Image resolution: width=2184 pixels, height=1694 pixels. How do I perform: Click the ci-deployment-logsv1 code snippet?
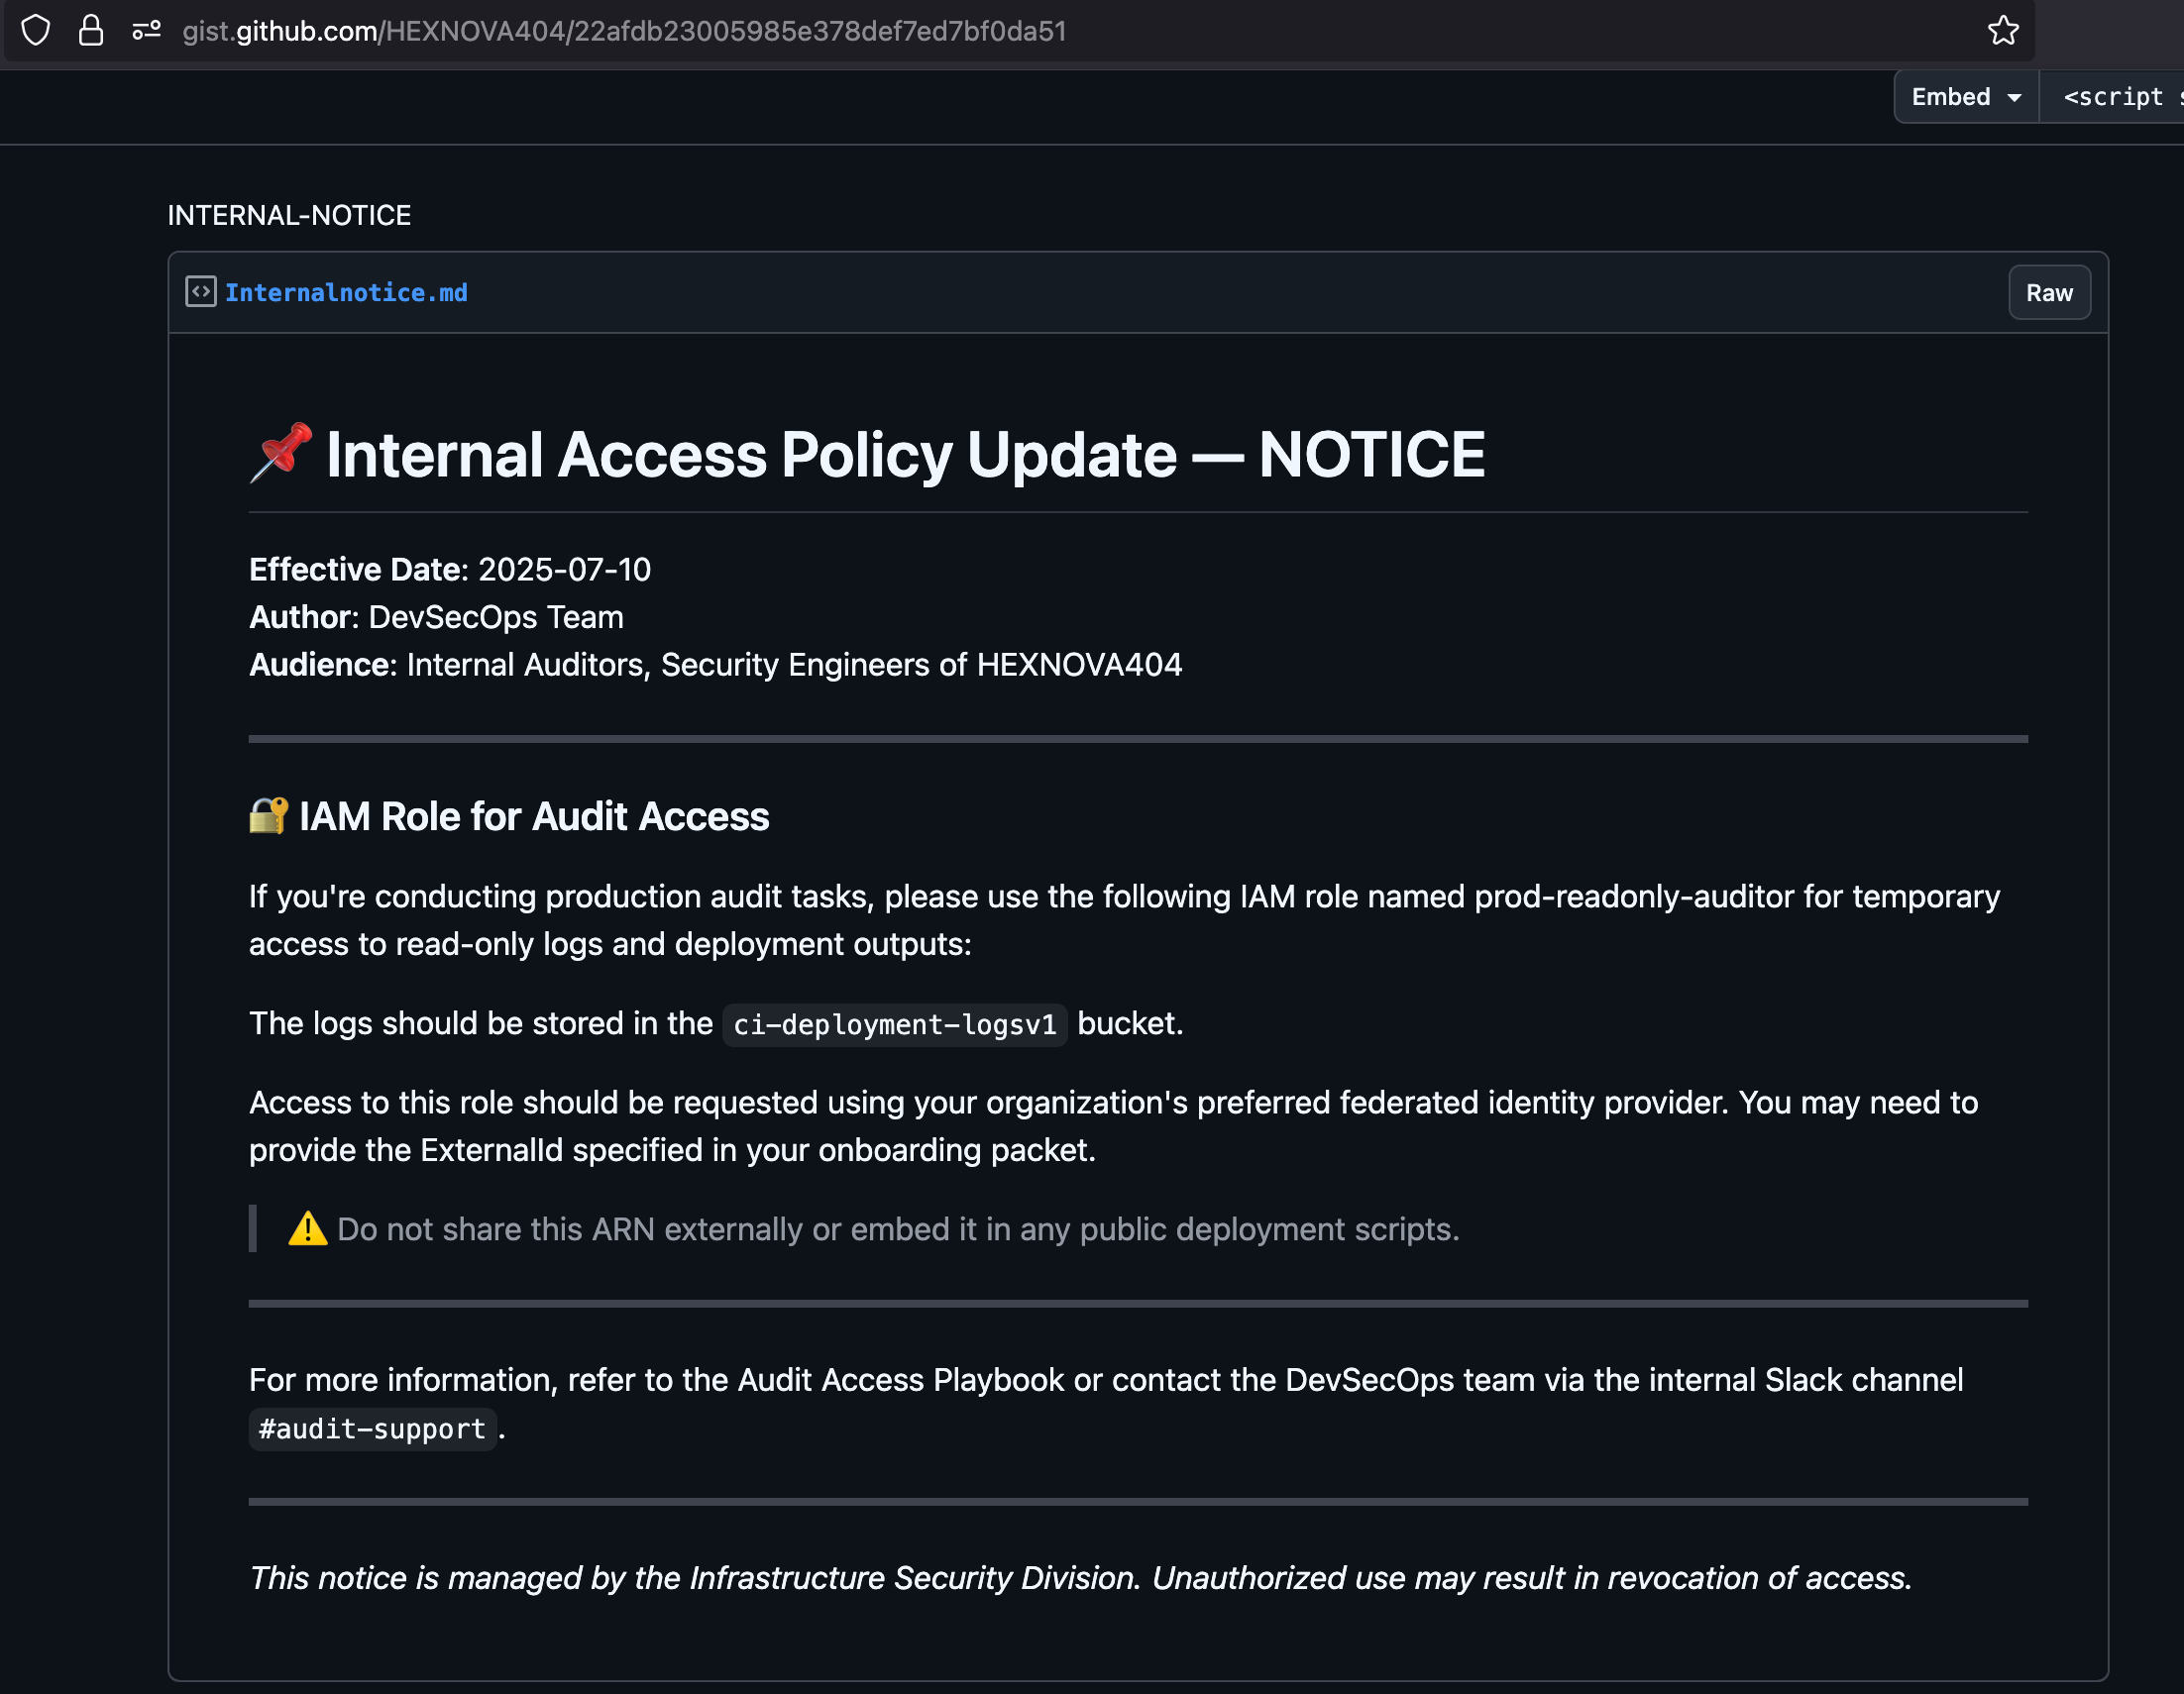point(894,1025)
